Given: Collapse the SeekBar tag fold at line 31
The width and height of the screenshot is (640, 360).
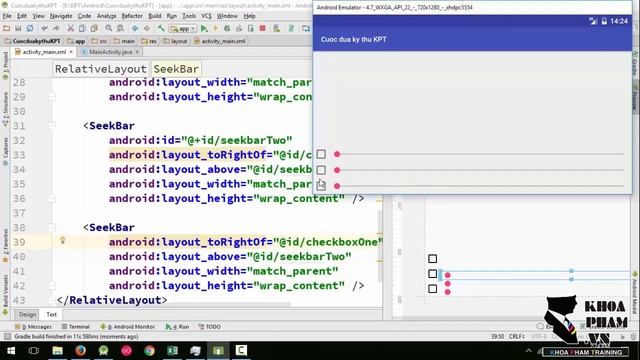Looking at the screenshot, I should pyautogui.click(x=52, y=126).
